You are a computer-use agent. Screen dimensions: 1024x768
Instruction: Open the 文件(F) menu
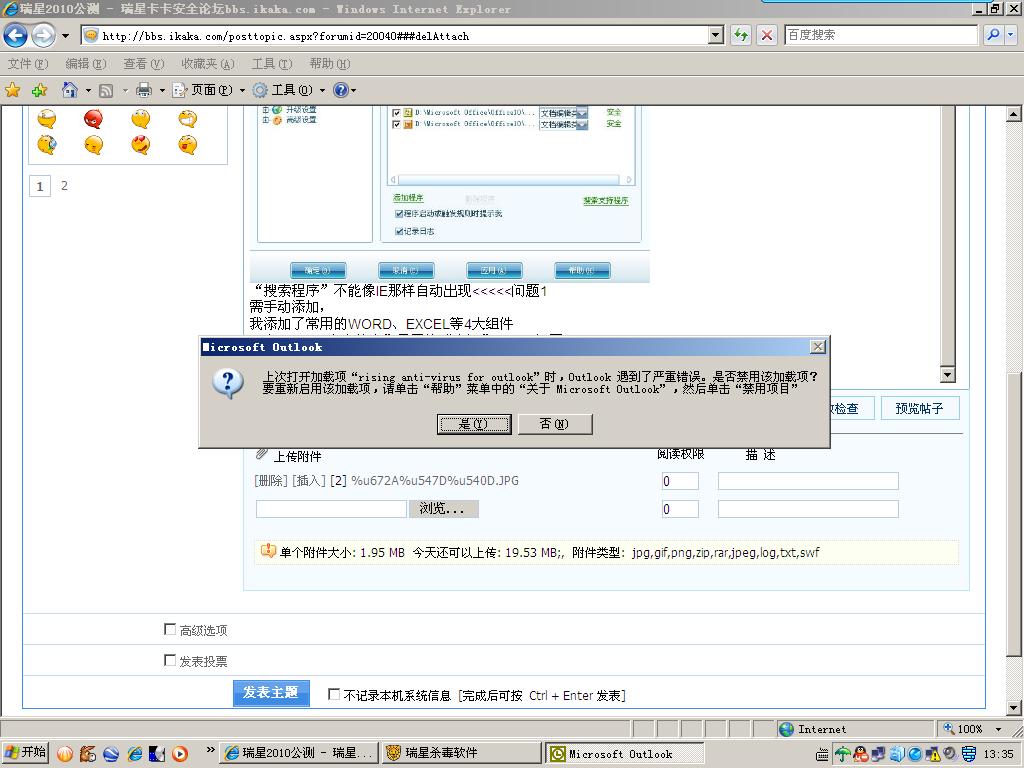[28, 64]
